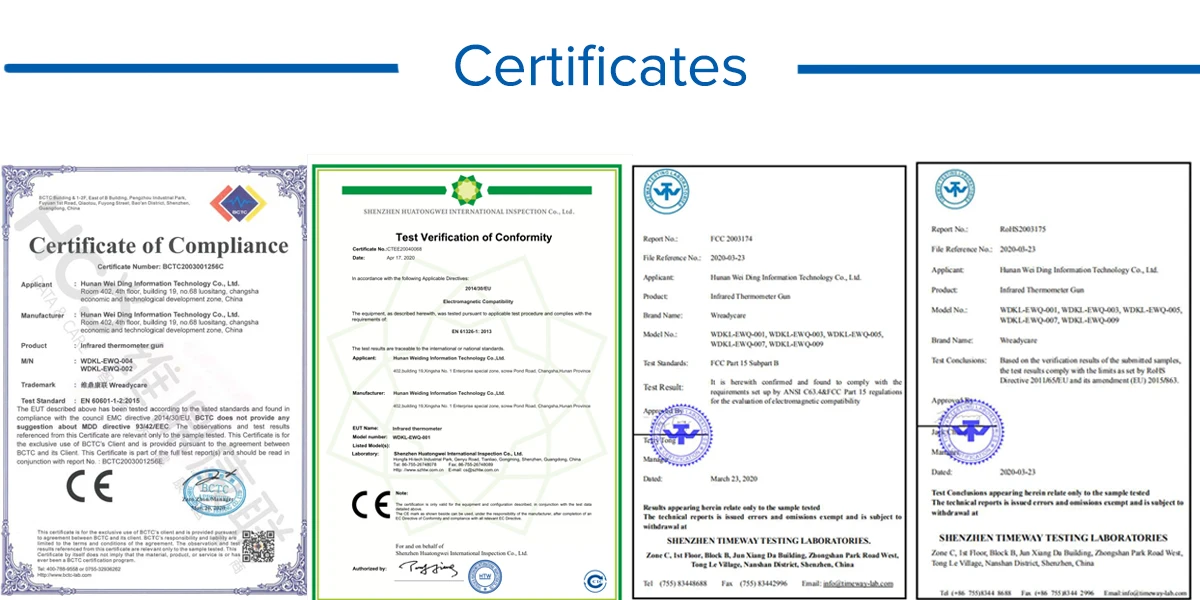Click the 'Certificates' page heading
The image size is (1200, 600).
(600, 67)
